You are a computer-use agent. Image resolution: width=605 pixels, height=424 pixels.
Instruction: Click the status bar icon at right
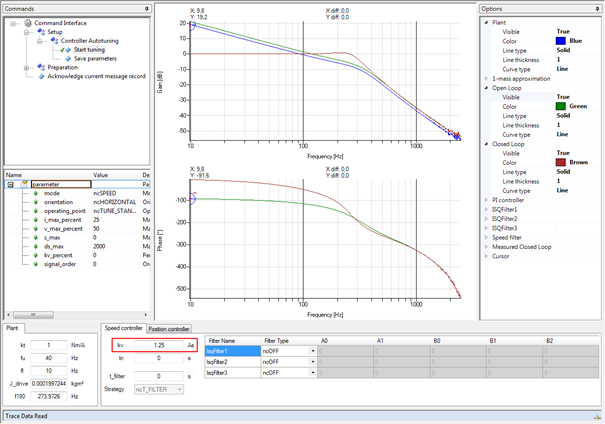[x=597, y=416]
